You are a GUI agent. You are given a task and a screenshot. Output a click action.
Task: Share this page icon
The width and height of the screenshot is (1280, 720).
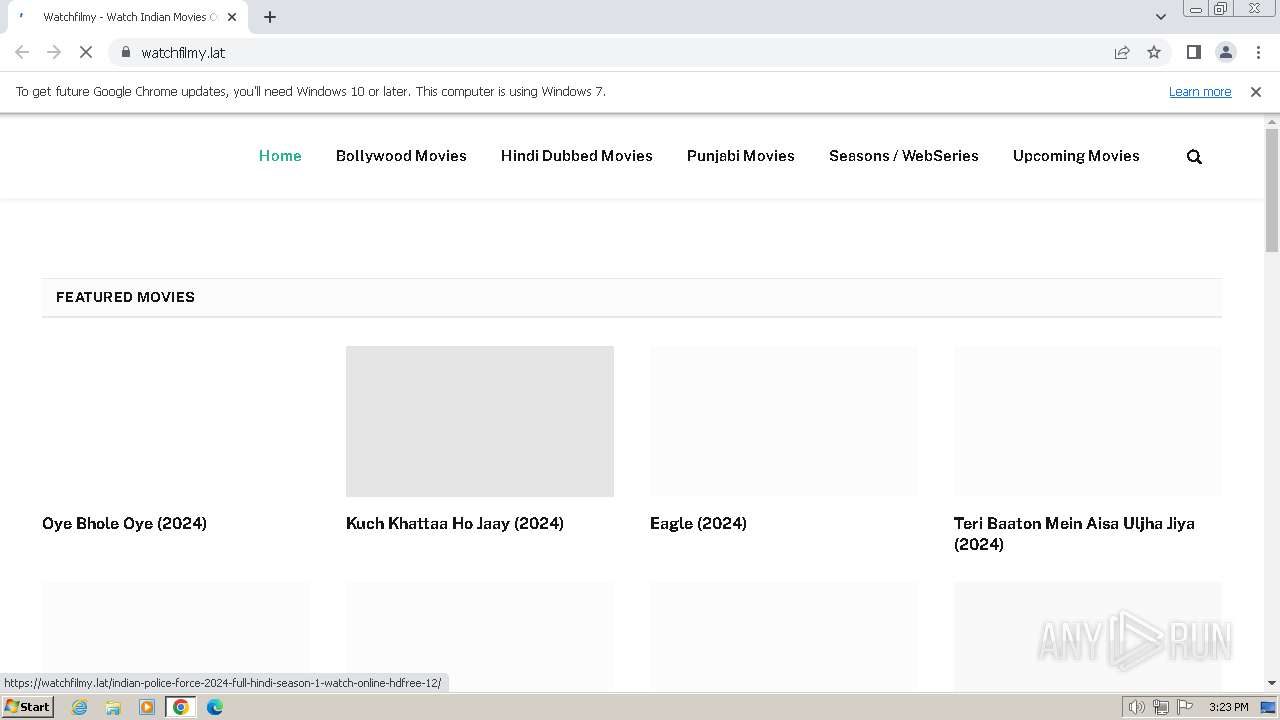point(1122,52)
